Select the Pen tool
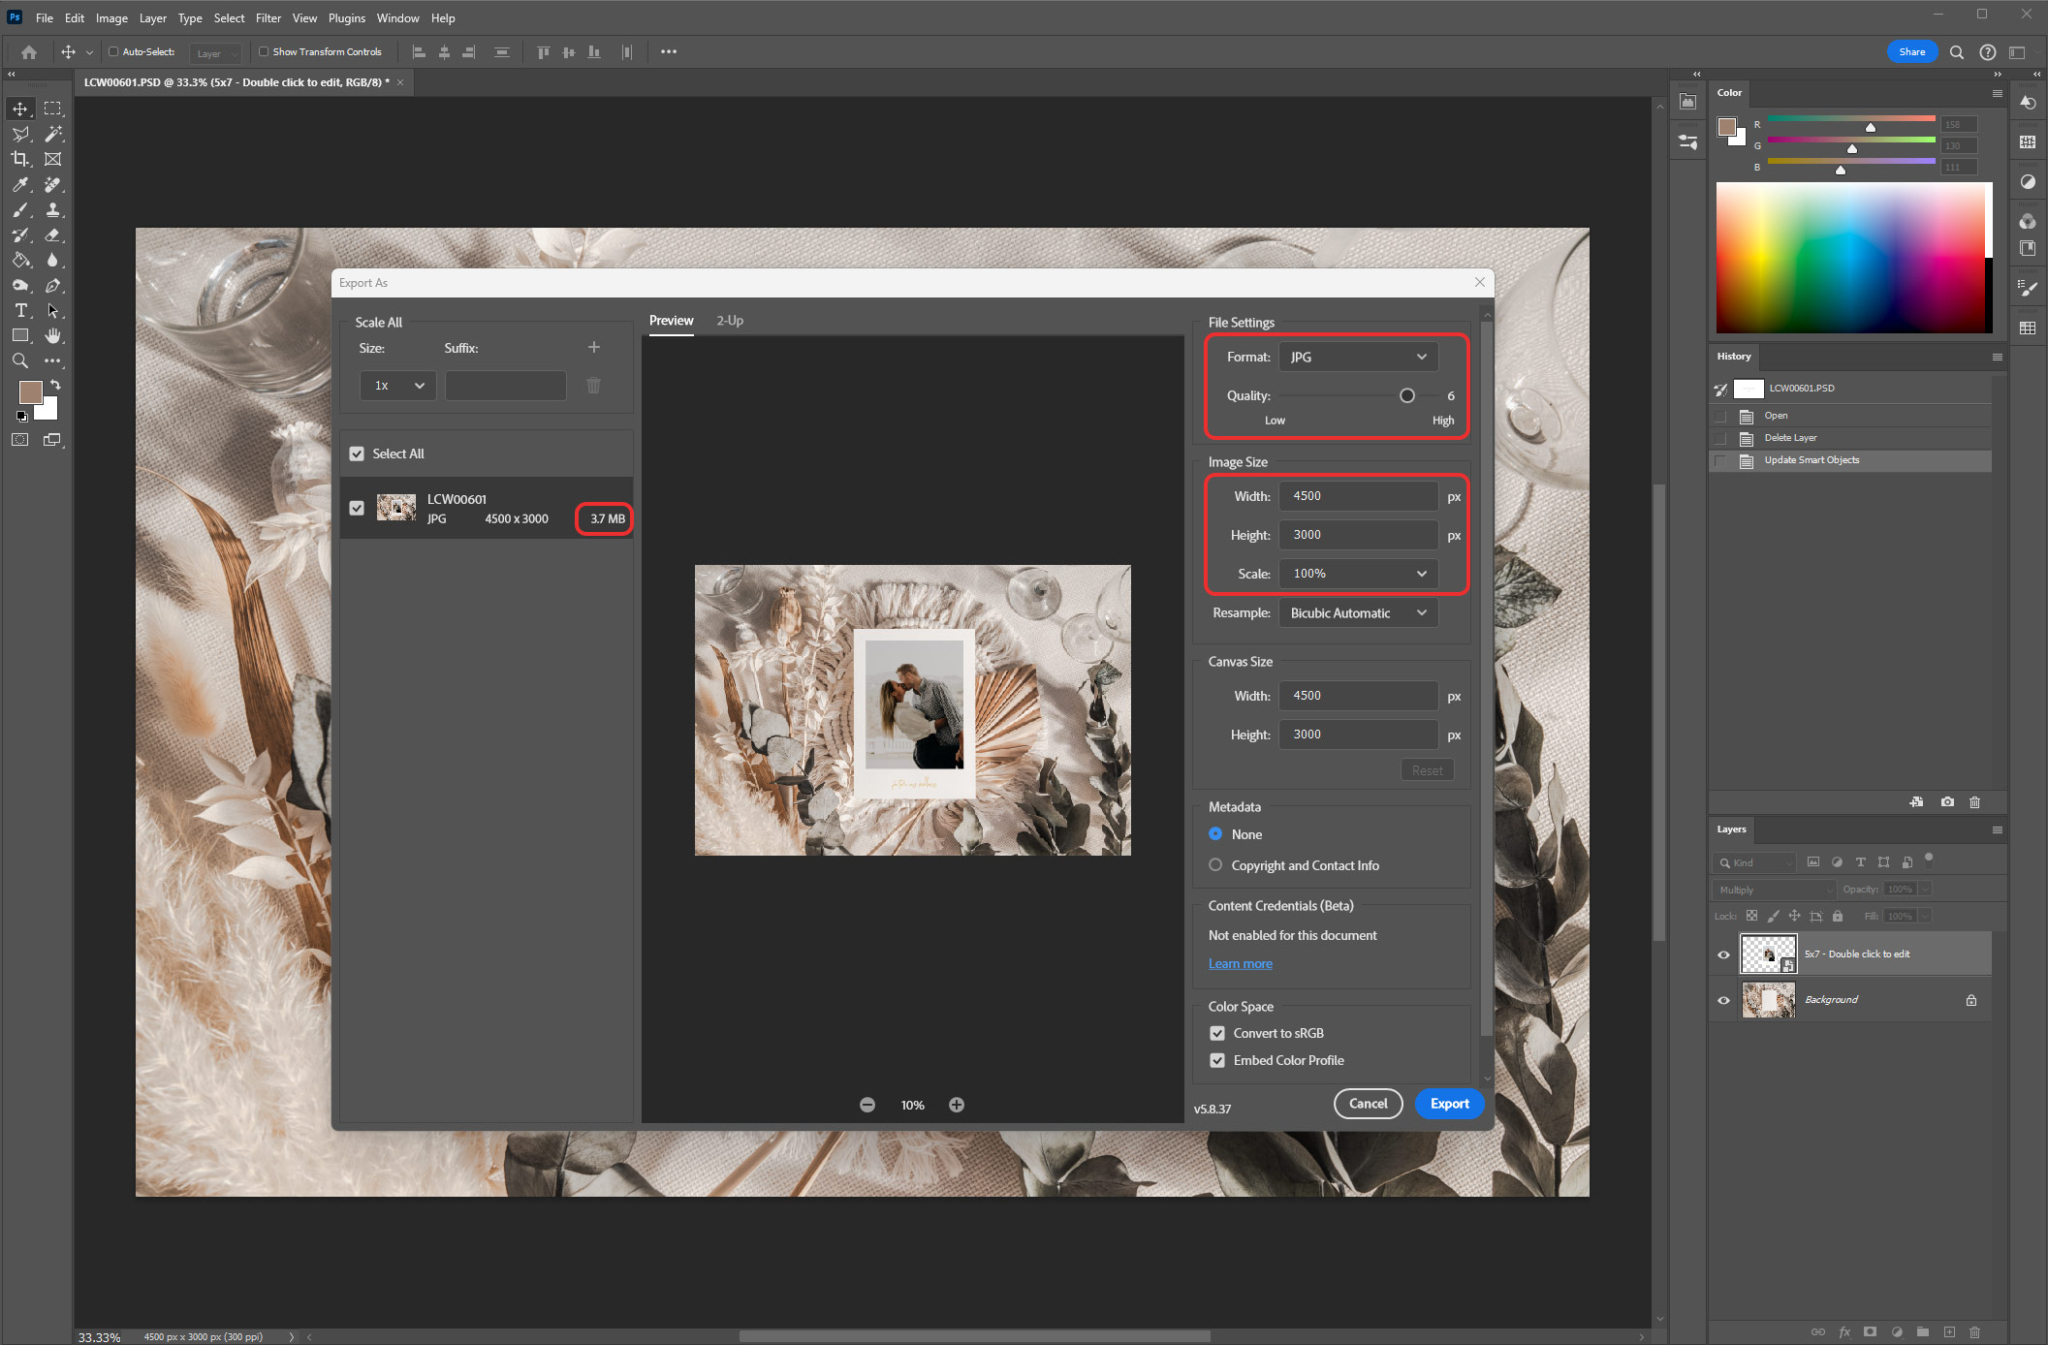The width and height of the screenshot is (2048, 1345). pos(54,286)
